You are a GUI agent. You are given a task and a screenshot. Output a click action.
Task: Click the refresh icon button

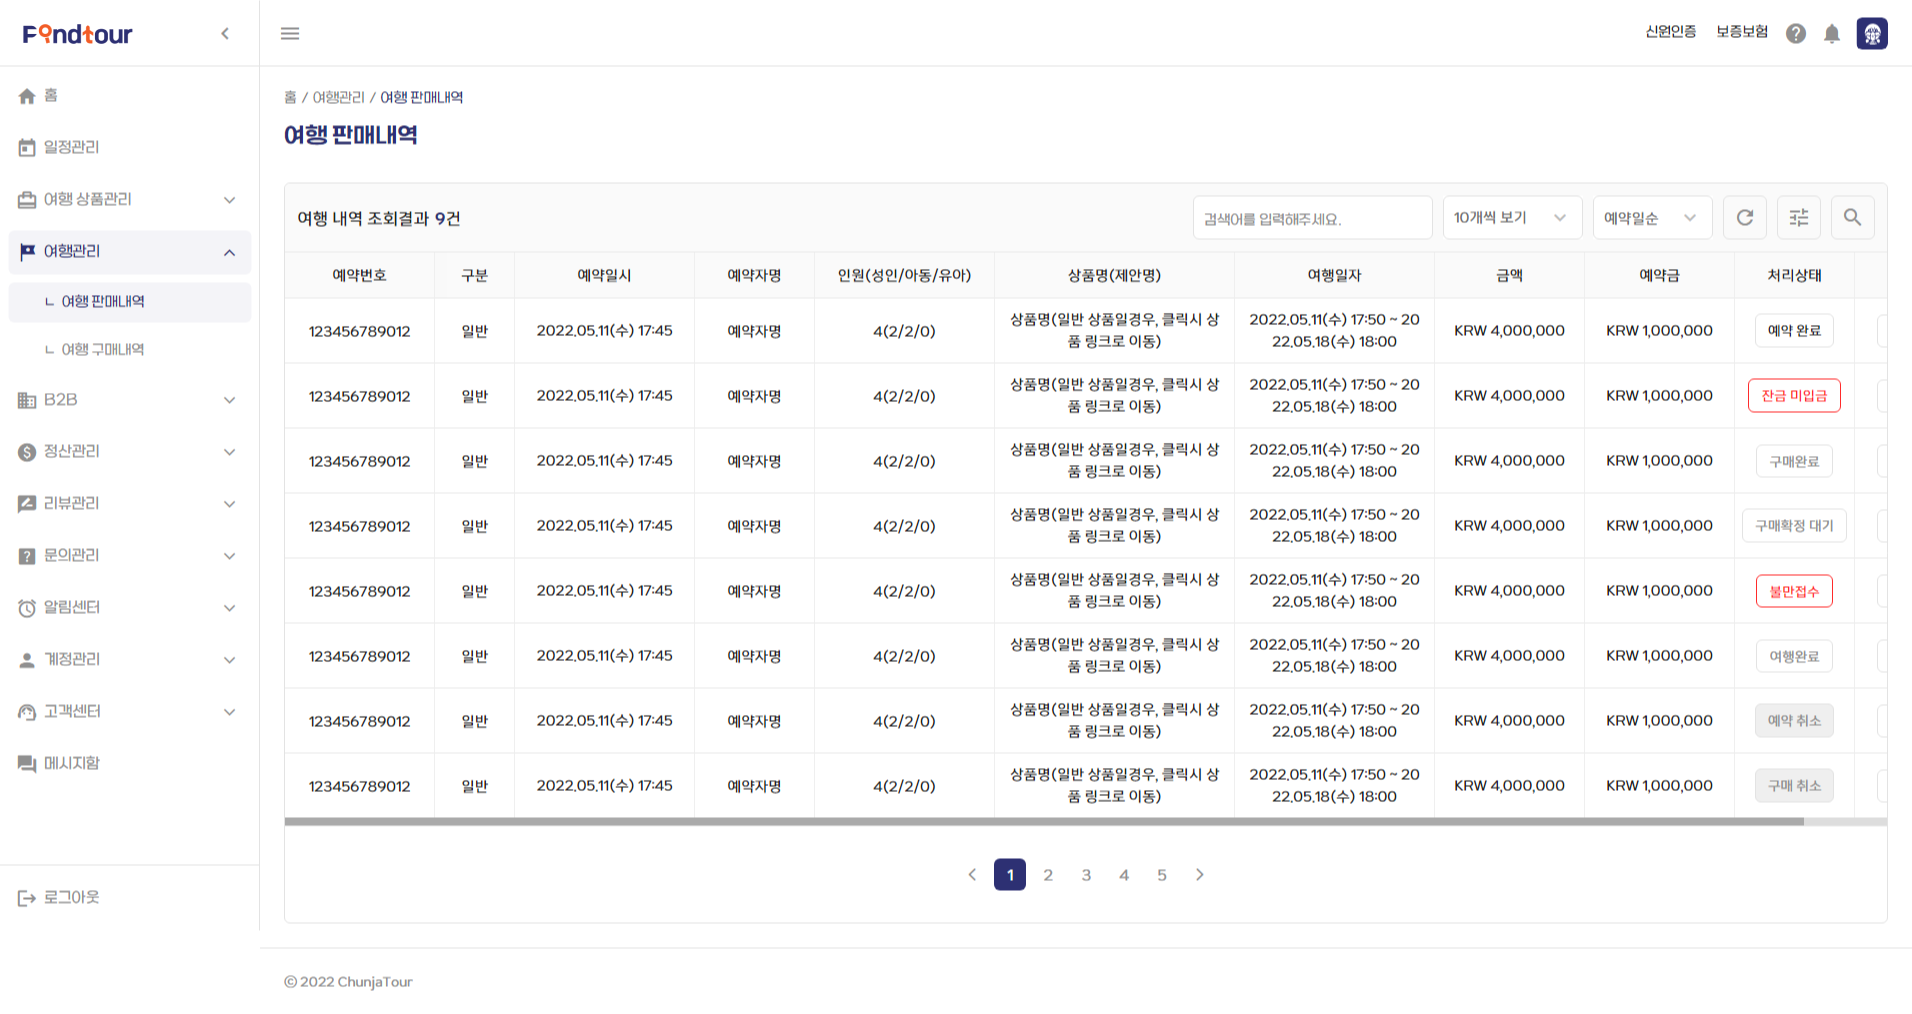click(1745, 217)
